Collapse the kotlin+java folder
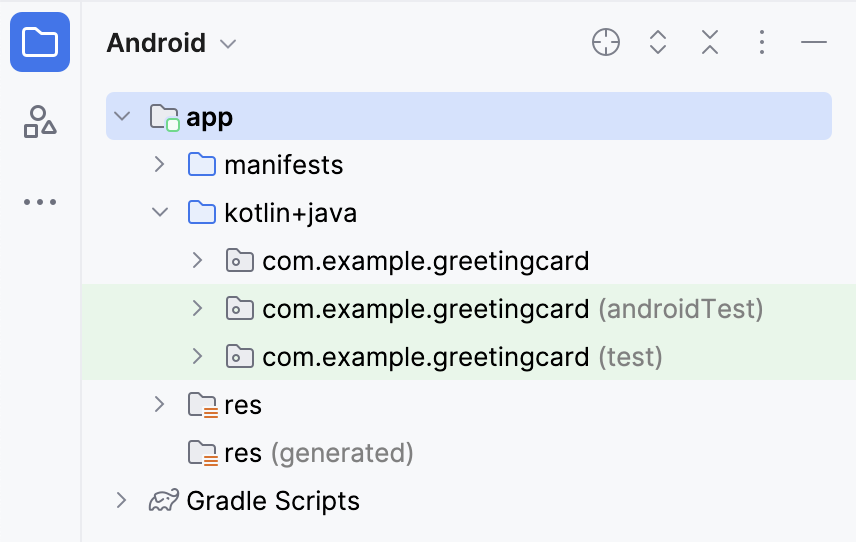The image size is (856, 542). (x=159, y=213)
